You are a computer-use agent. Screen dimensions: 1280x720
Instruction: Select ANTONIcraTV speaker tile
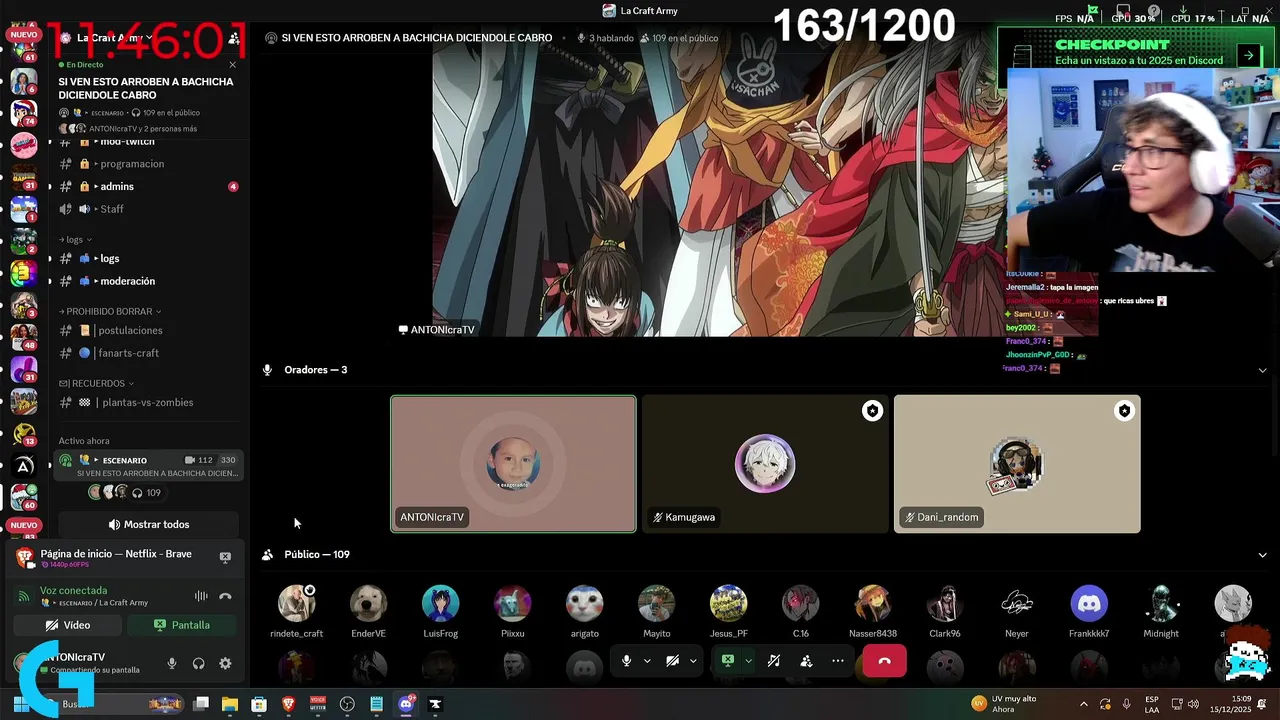[513, 464]
